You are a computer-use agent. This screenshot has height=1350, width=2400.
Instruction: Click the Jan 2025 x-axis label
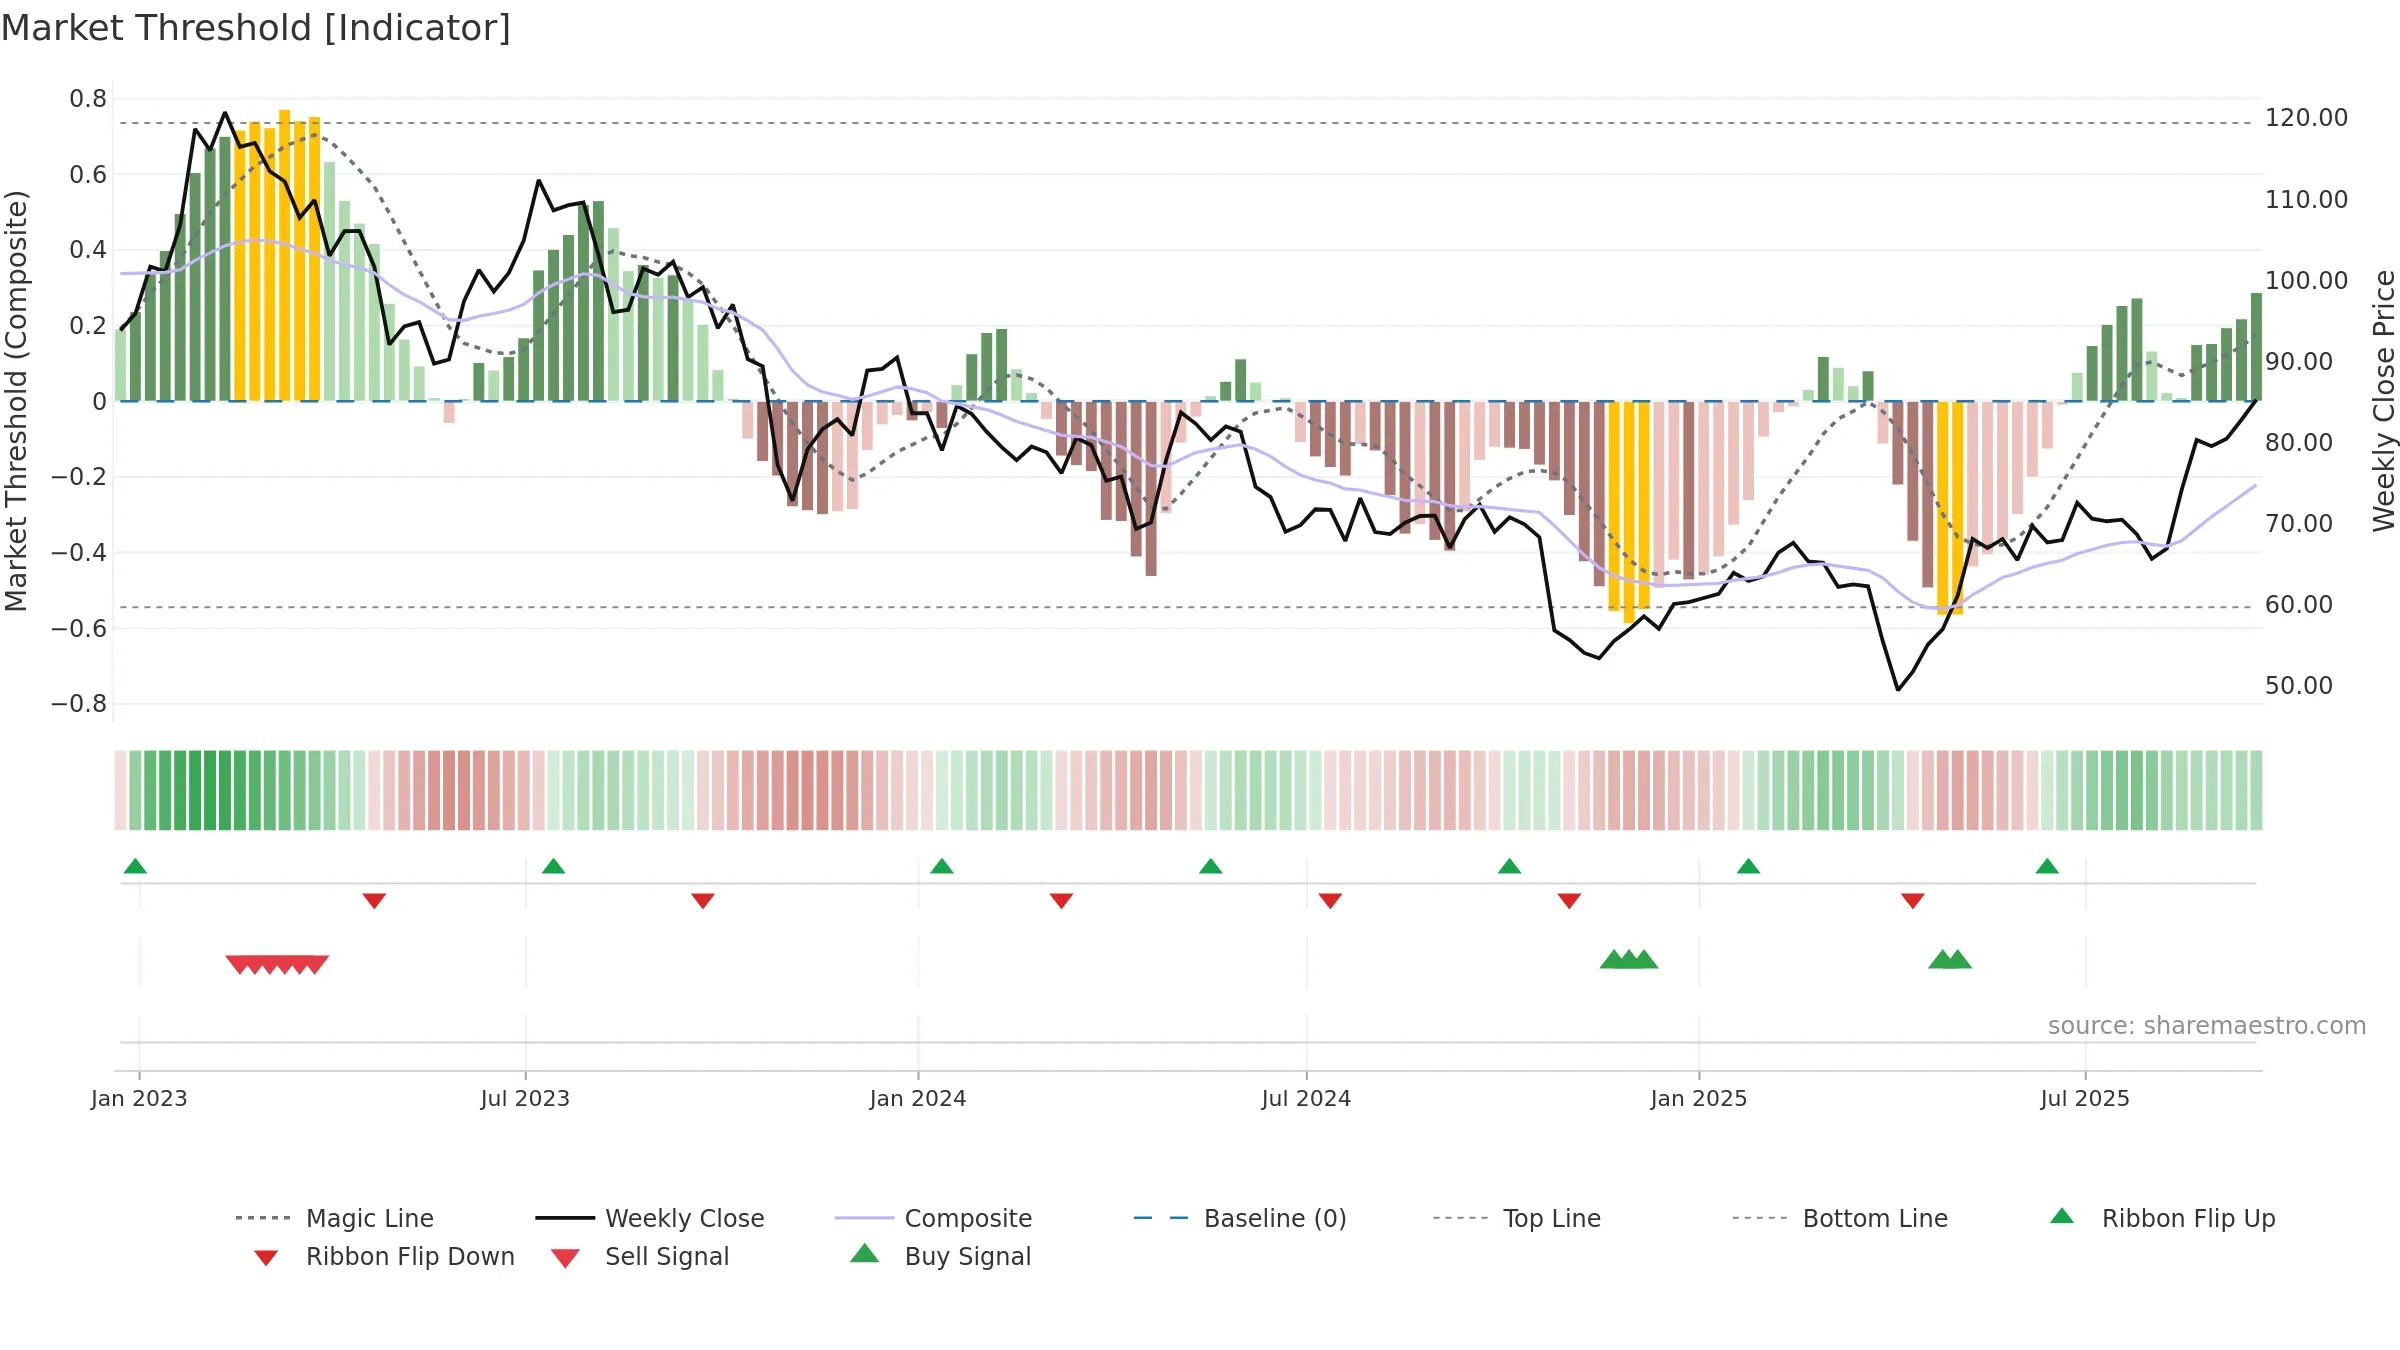(x=1699, y=1098)
